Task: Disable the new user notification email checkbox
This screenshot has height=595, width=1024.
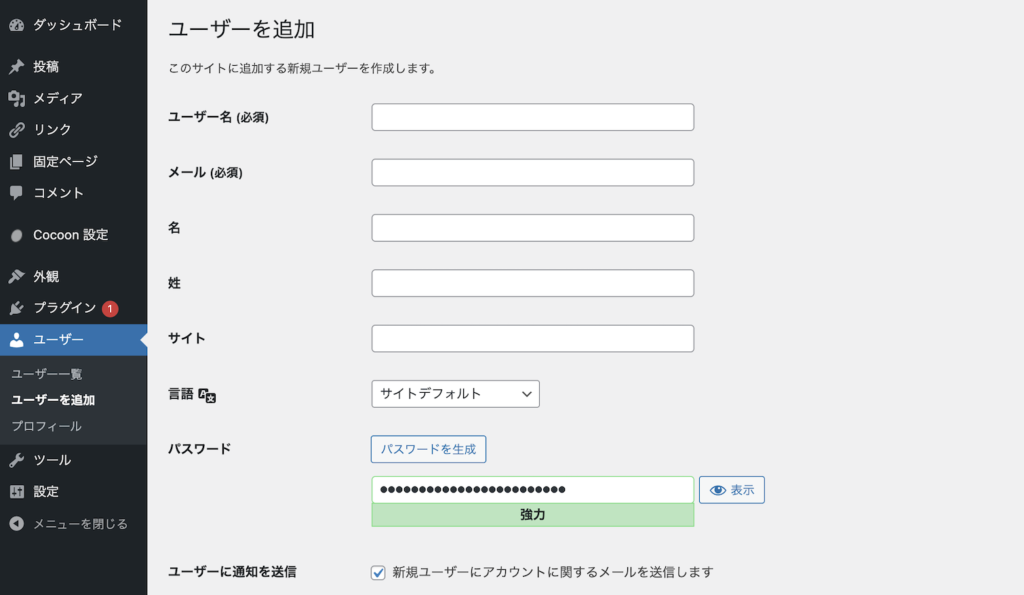Action: [x=378, y=573]
